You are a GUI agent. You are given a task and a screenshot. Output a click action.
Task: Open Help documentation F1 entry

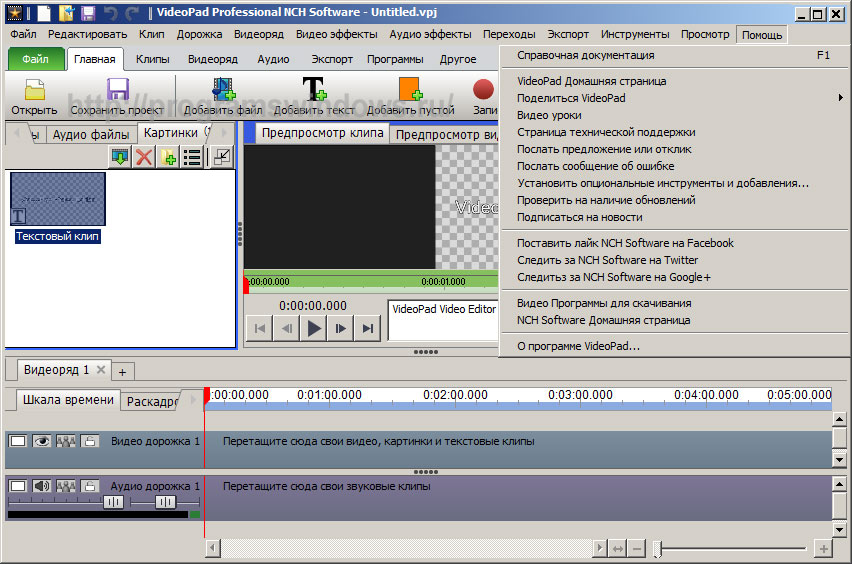point(674,55)
